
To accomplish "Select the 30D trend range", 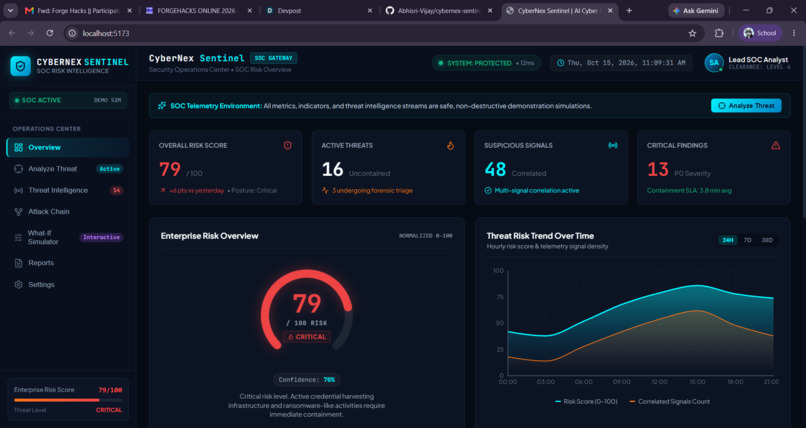I will [x=767, y=240].
